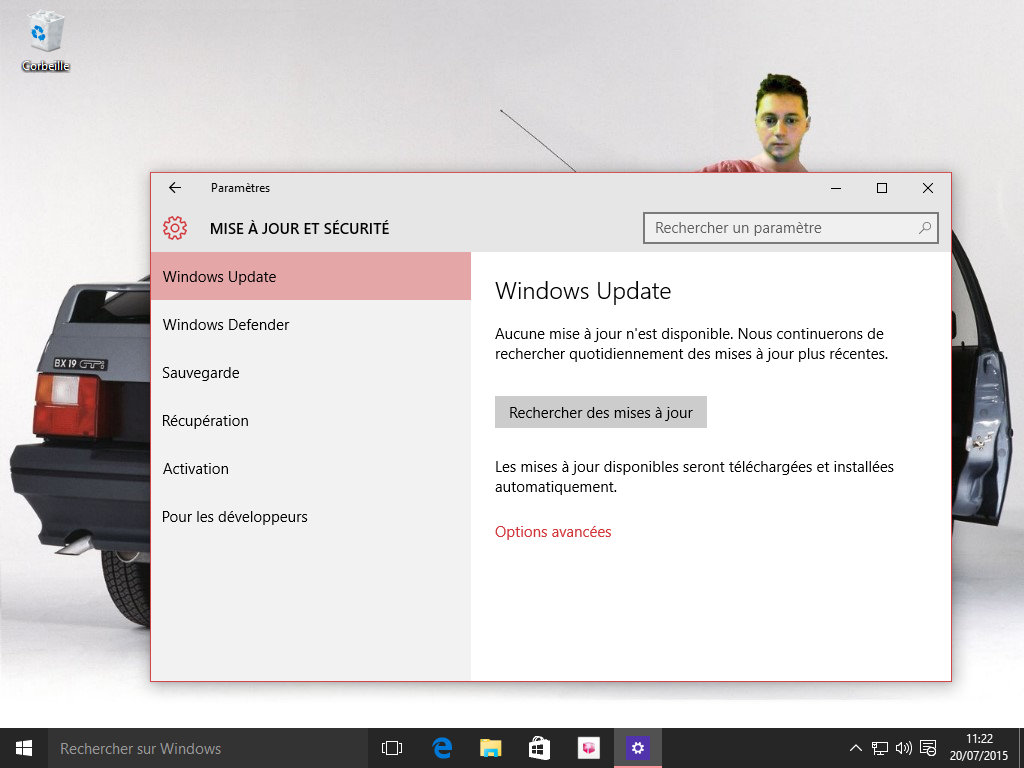Open the Action Center notifications icon
The height and width of the screenshot is (768, 1024).
[x=928, y=748]
